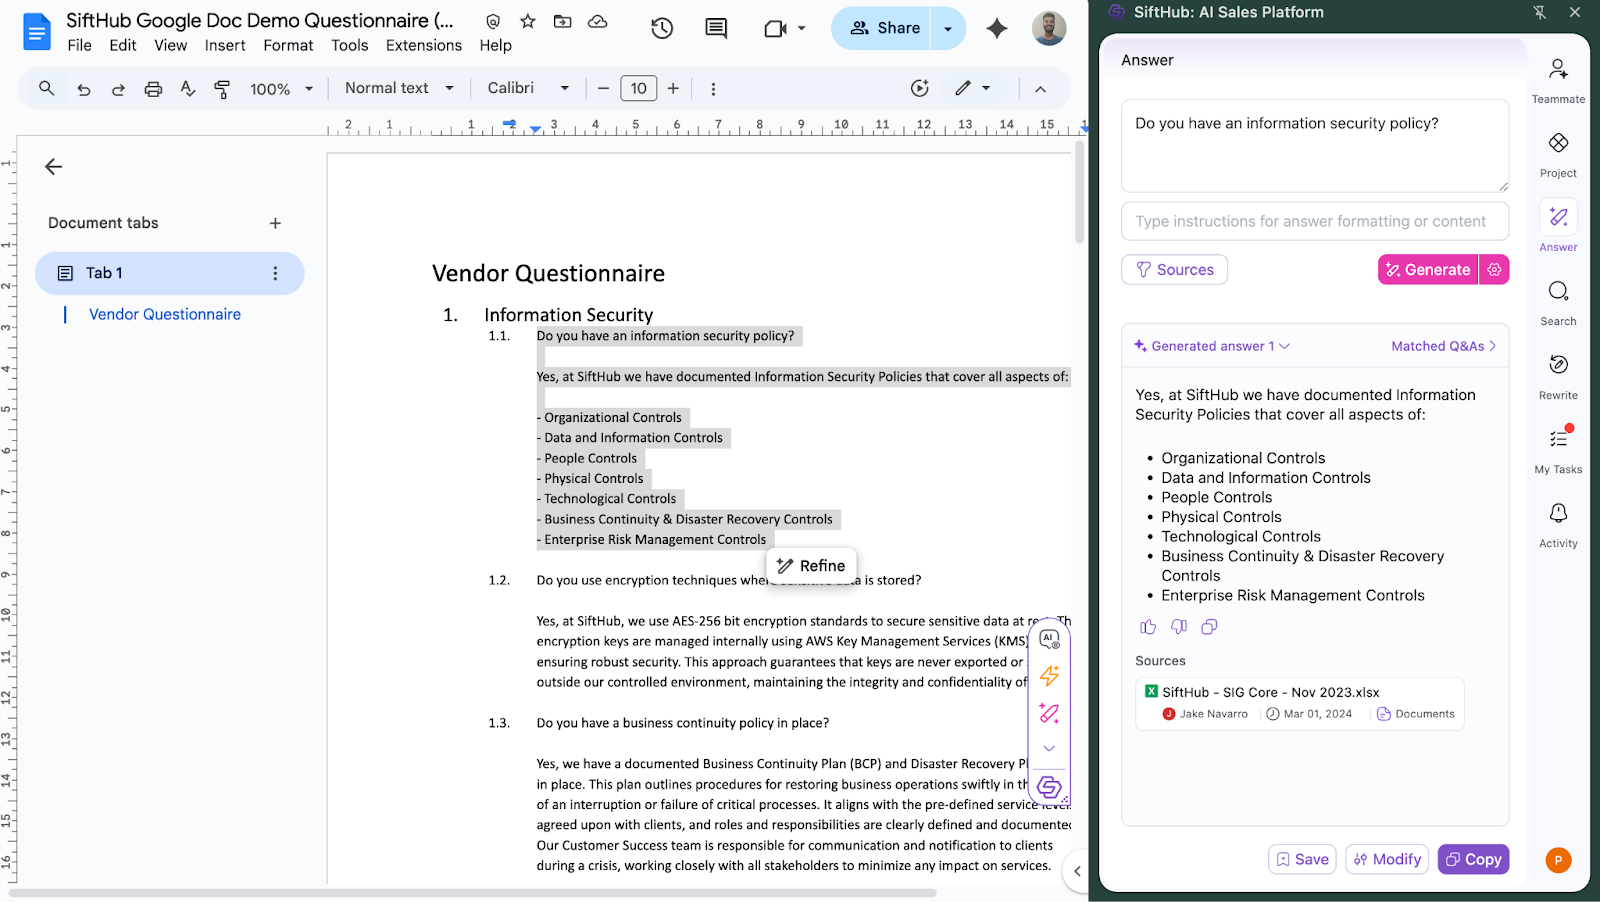Open the Rewrite panel in SiftHub sidebar
Image resolution: width=1600 pixels, height=902 pixels.
(1557, 366)
